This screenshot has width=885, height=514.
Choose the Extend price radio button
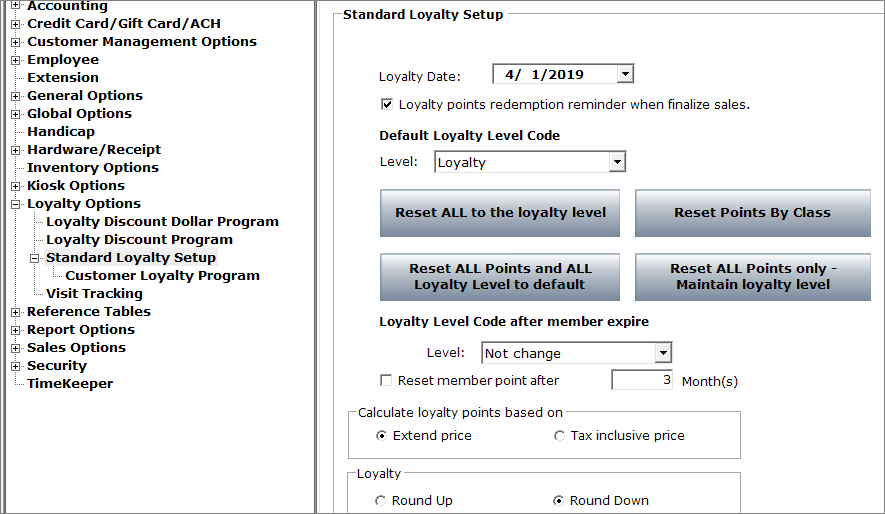(382, 436)
